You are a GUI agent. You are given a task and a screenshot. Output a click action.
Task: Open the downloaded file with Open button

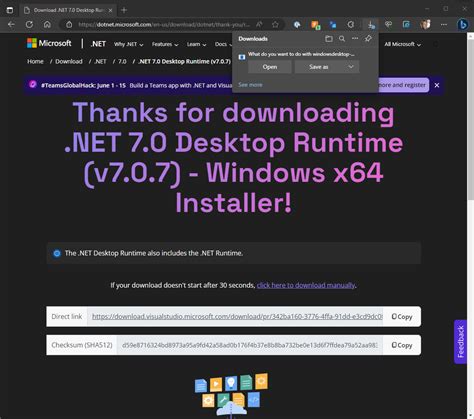point(270,67)
